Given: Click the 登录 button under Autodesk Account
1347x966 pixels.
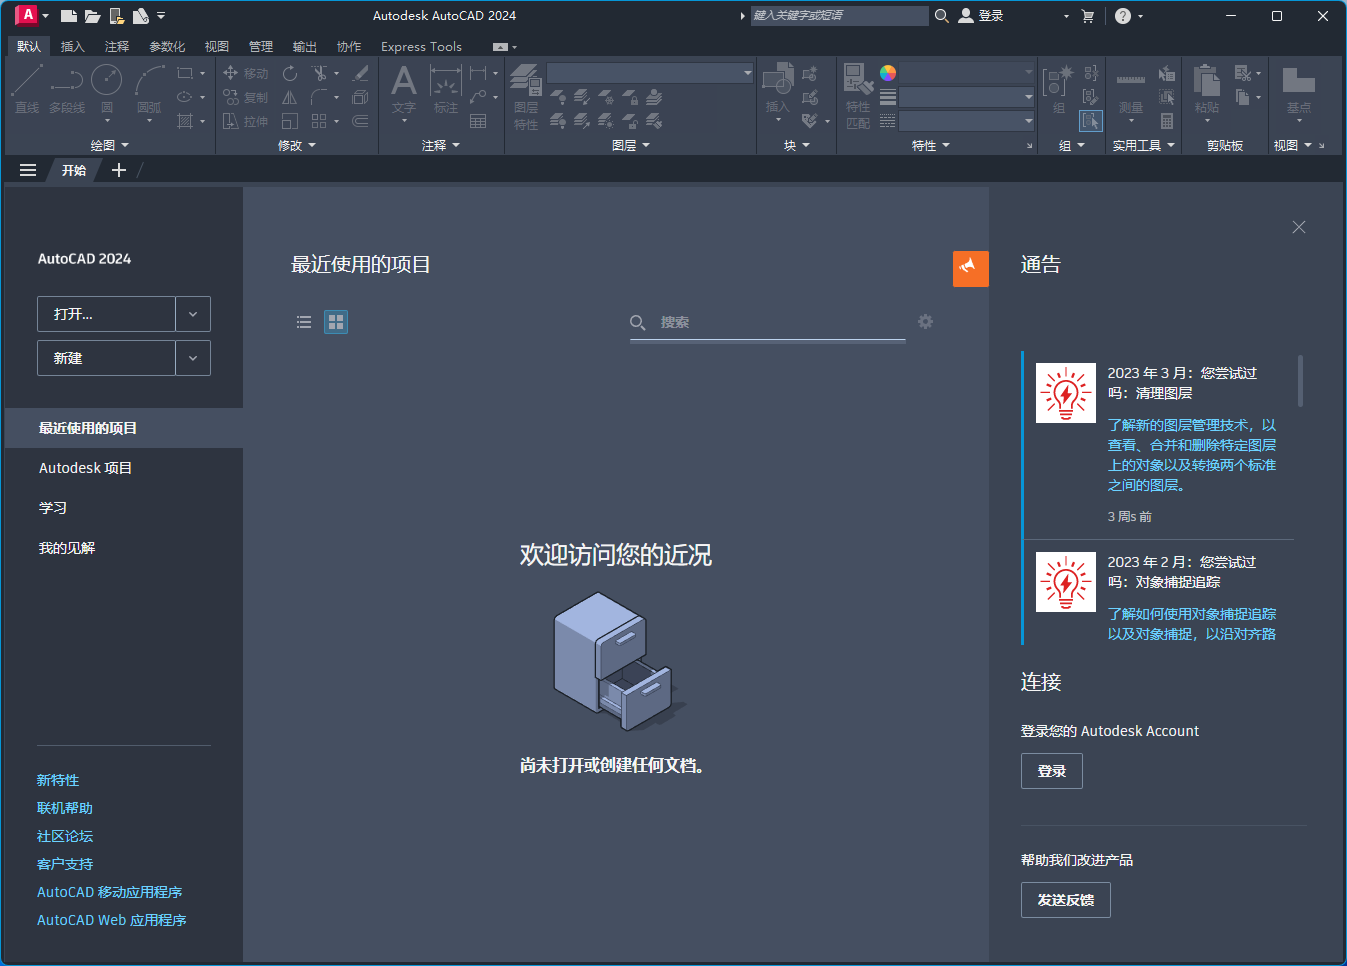Looking at the screenshot, I should coord(1052,771).
